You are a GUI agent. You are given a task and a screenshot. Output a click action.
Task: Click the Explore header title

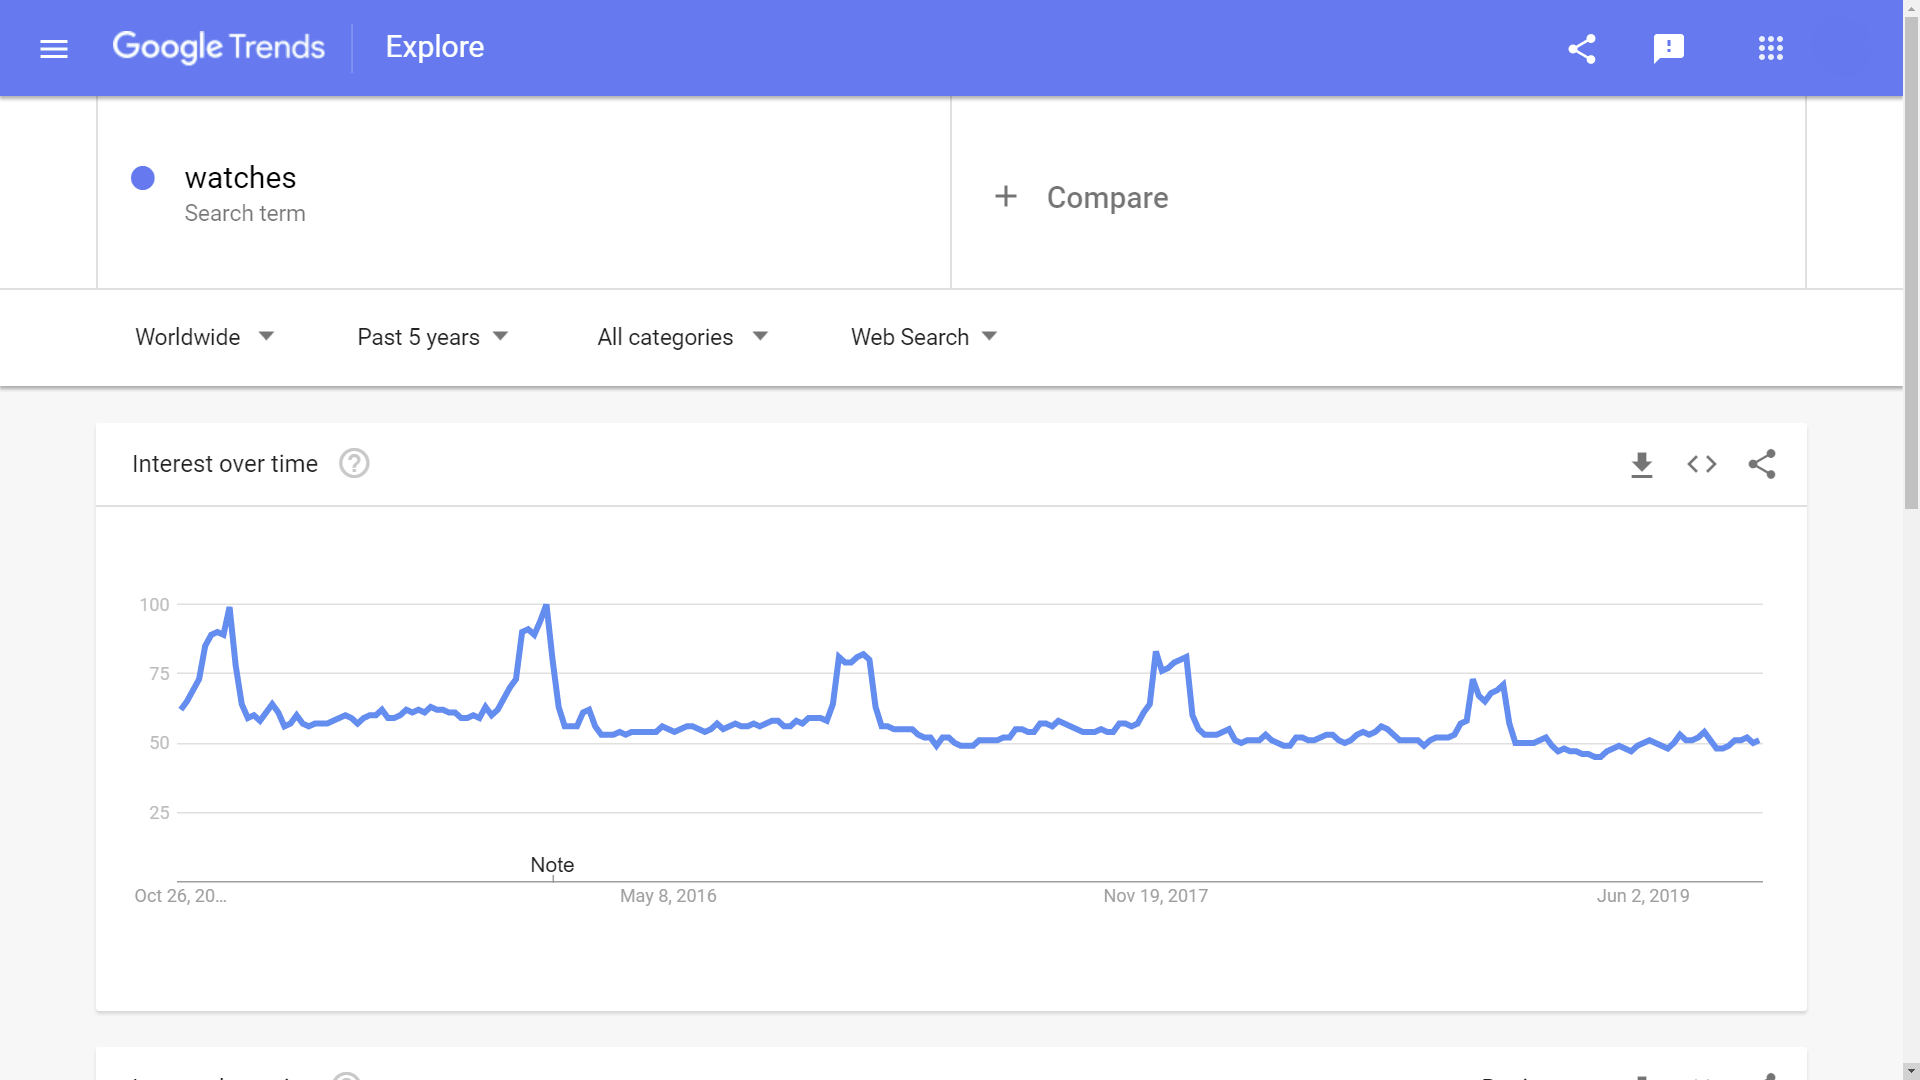(435, 47)
